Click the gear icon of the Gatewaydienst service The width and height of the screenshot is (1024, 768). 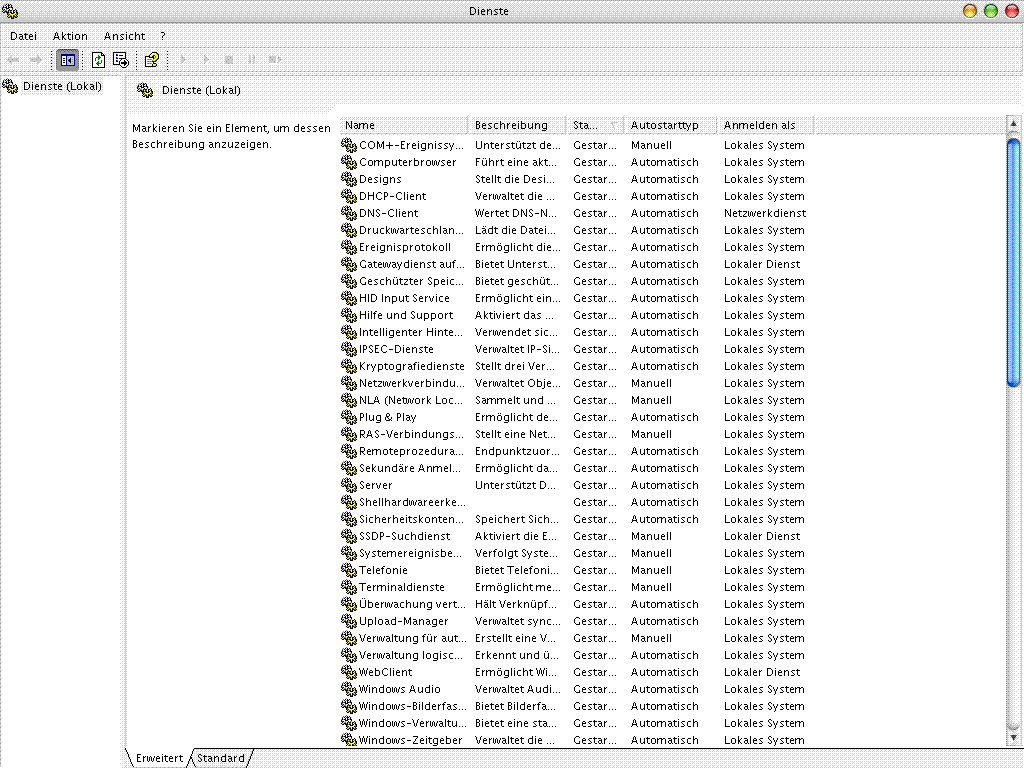click(x=349, y=264)
